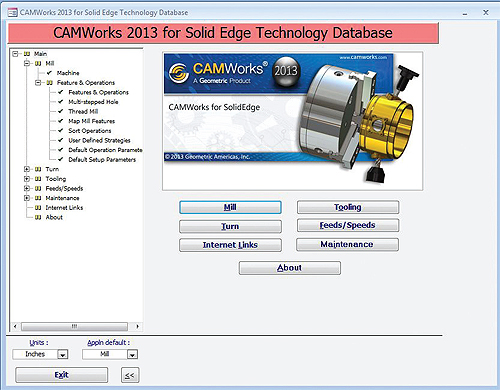Select Map Mill Features tree item
This screenshot has width=500, height=390.
pyautogui.click(x=92, y=121)
